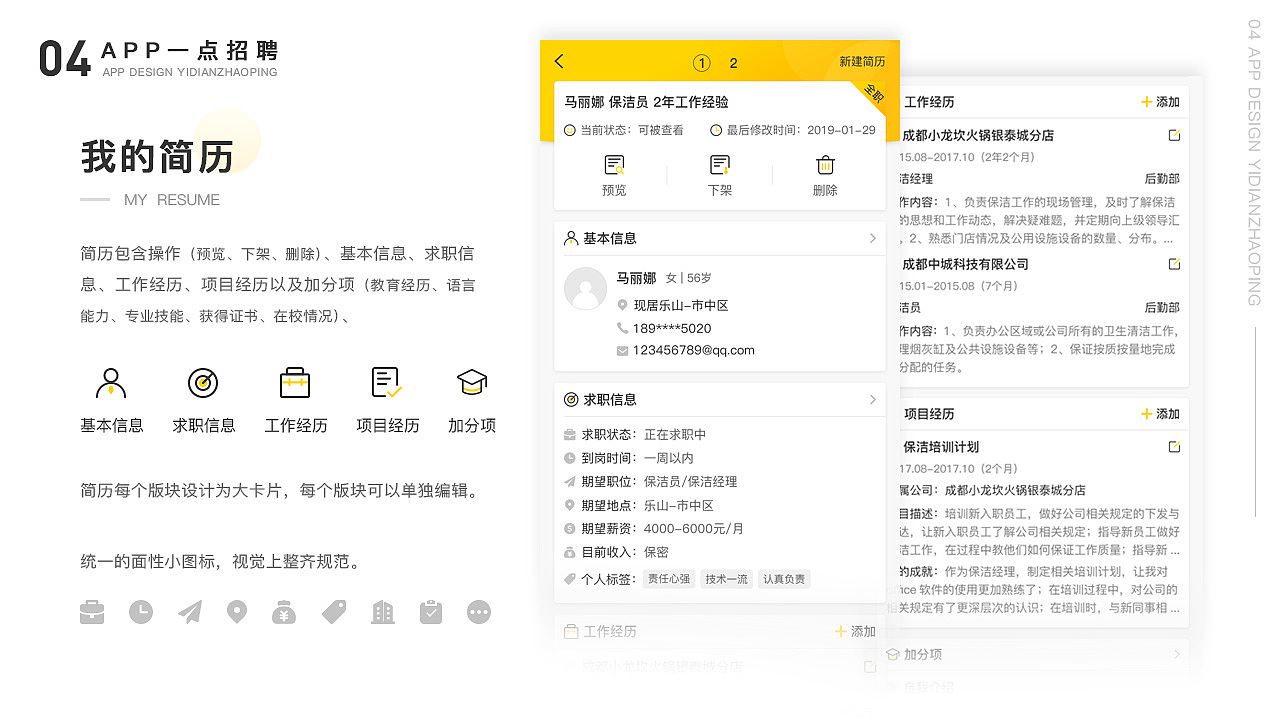Image resolution: width=1280 pixels, height=720 pixels.
Task: Click the 工作经历 legend briefcase icon on left
Action: pos(295,383)
